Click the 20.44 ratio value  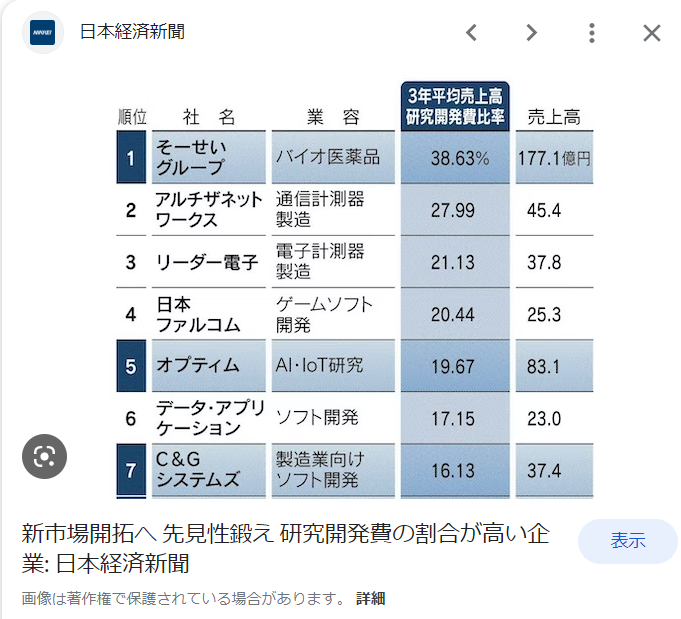coord(453,314)
